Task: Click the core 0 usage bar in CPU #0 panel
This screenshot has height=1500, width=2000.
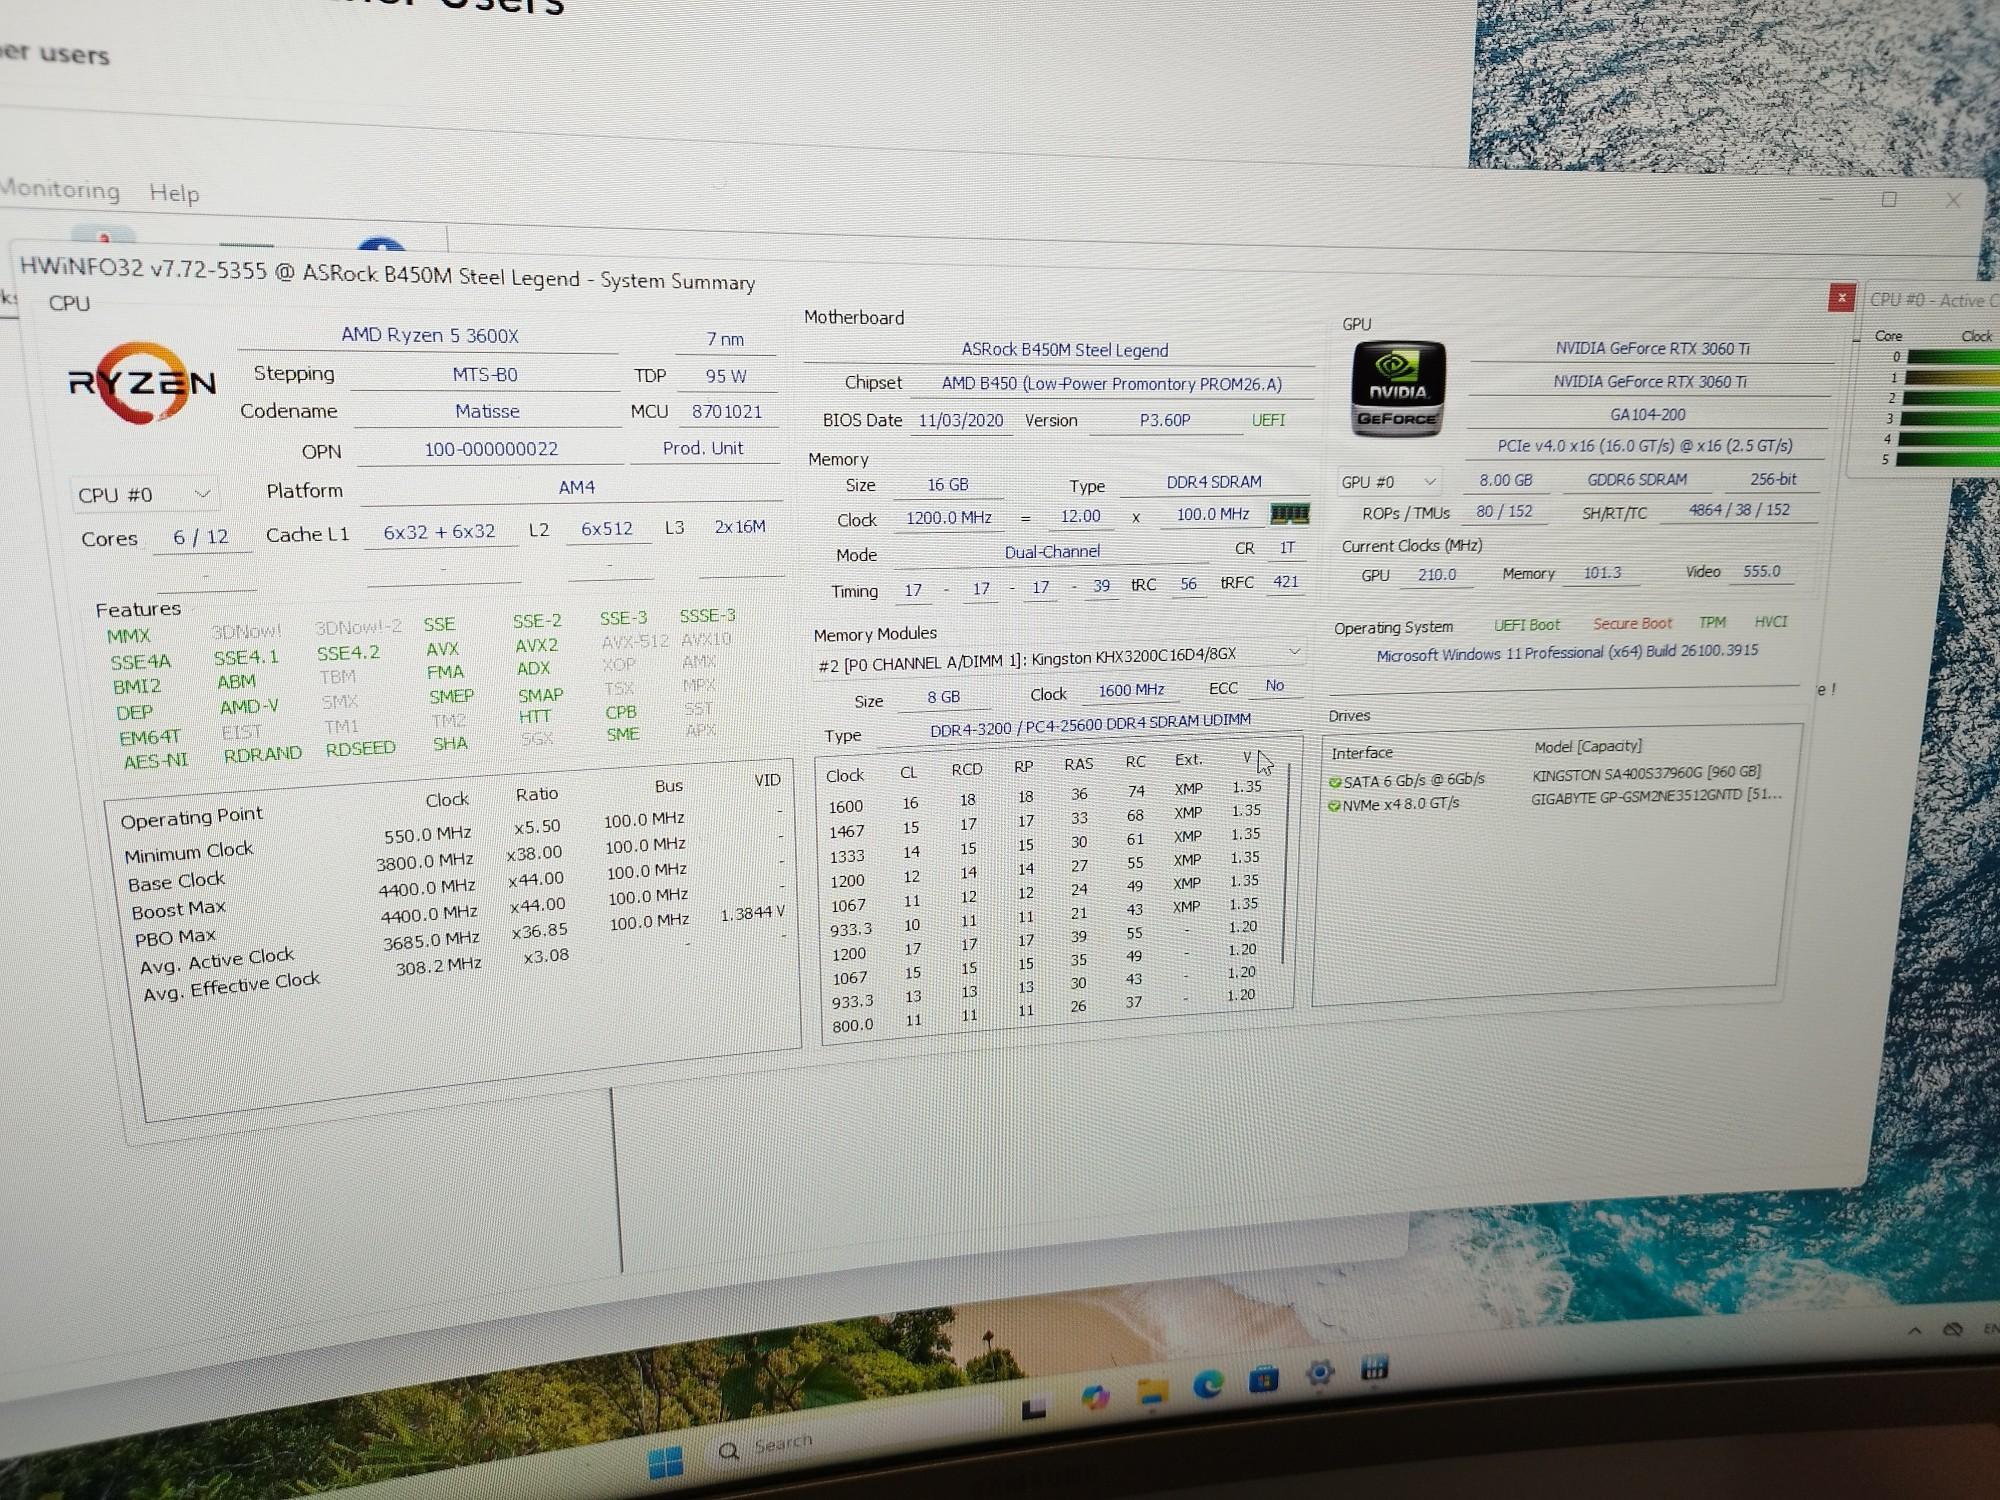Action: coord(1953,357)
